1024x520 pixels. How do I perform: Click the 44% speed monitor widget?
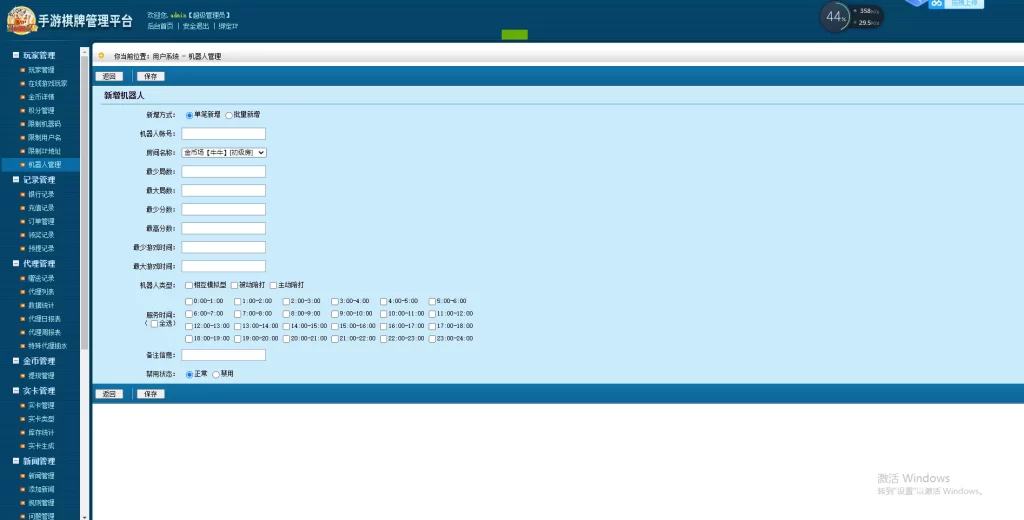pos(836,17)
